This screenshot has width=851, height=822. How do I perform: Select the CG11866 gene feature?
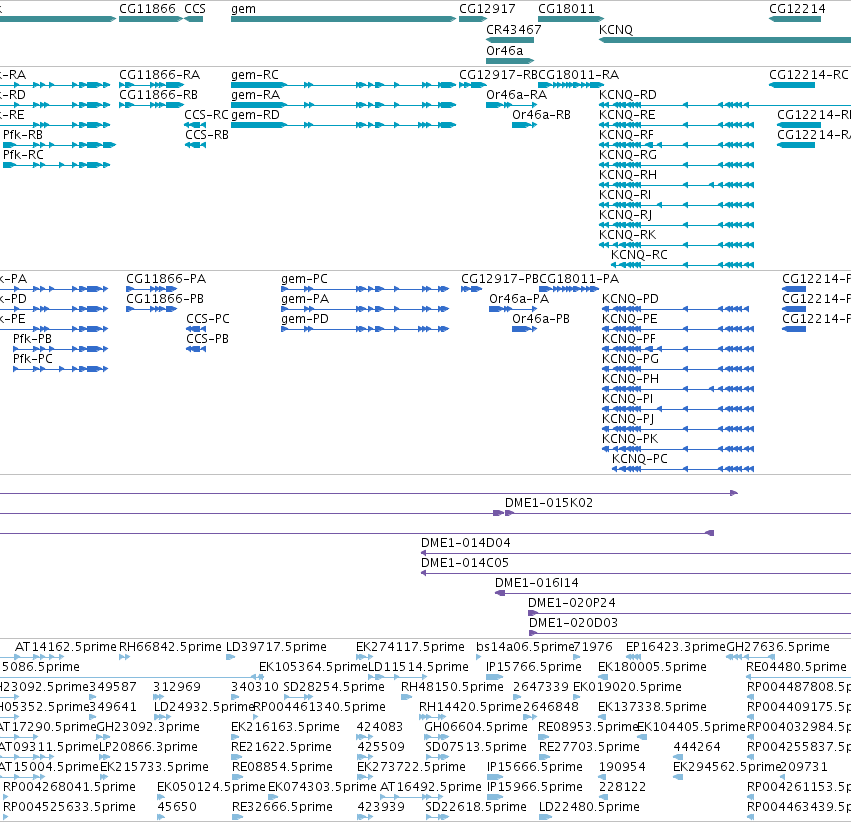[x=151, y=19]
